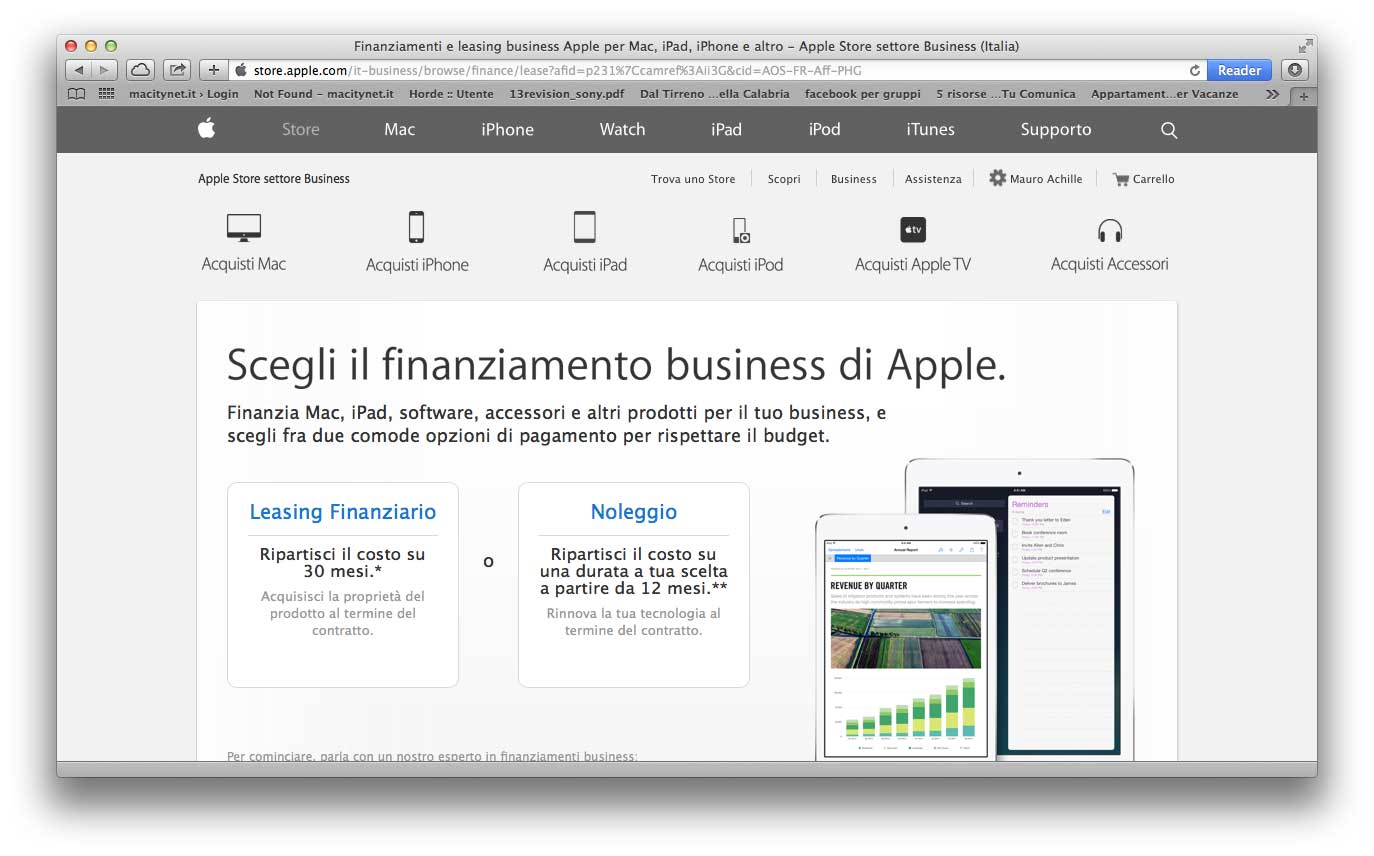Open the 'Appartament...er Vacanze' bookmark
This screenshot has width=1374, height=856.
point(1165,94)
